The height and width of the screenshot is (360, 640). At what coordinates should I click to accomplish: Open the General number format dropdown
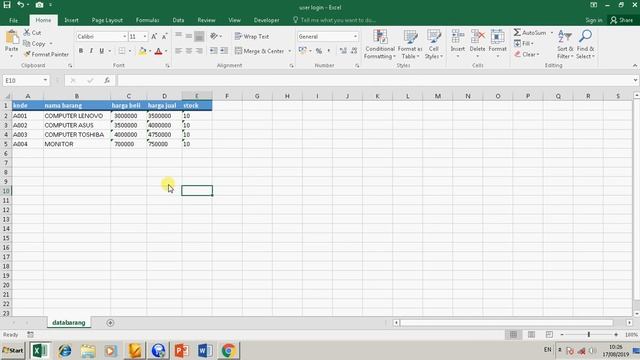click(355, 37)
